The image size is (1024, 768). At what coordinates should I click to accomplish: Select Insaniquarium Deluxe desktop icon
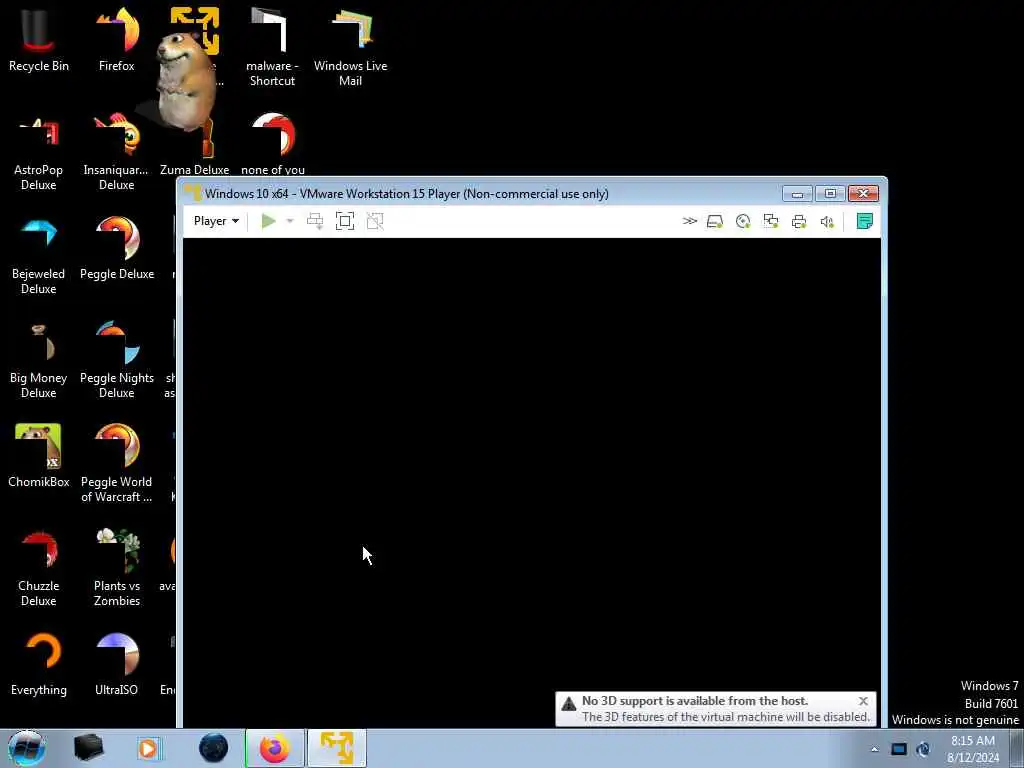(x=116, y=152)
